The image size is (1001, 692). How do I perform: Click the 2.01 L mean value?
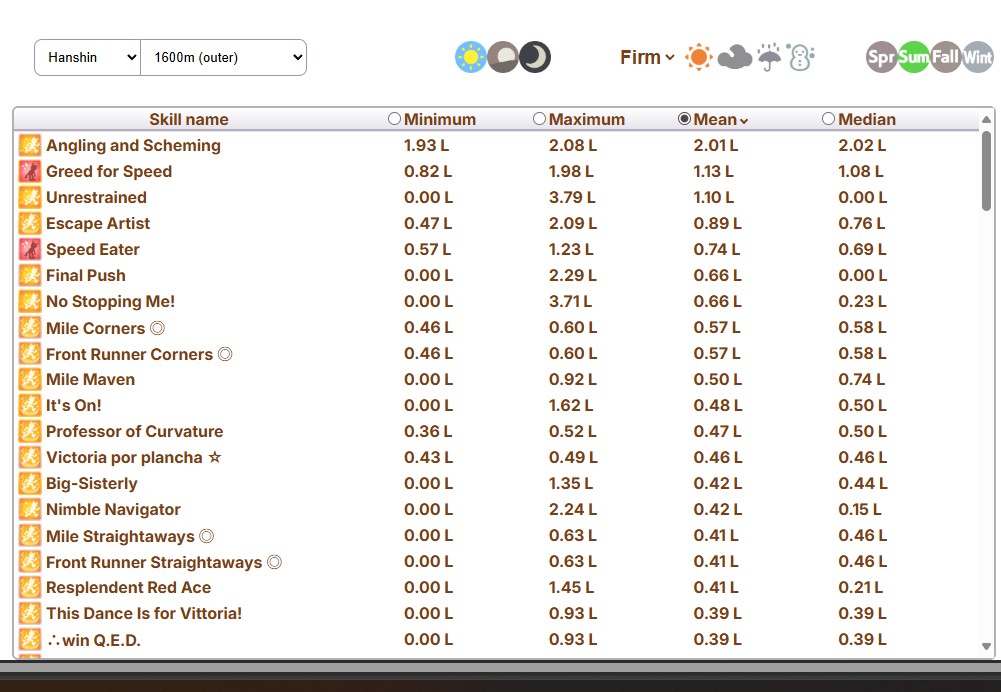coord(716,146)
